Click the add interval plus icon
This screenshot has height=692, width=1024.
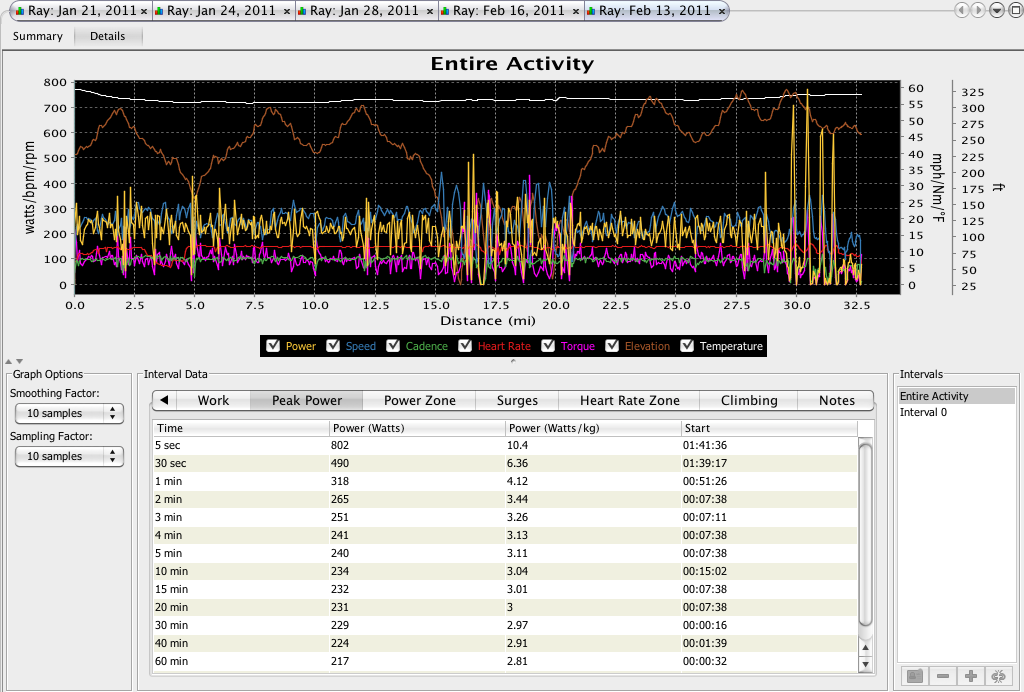pos(970,676)
